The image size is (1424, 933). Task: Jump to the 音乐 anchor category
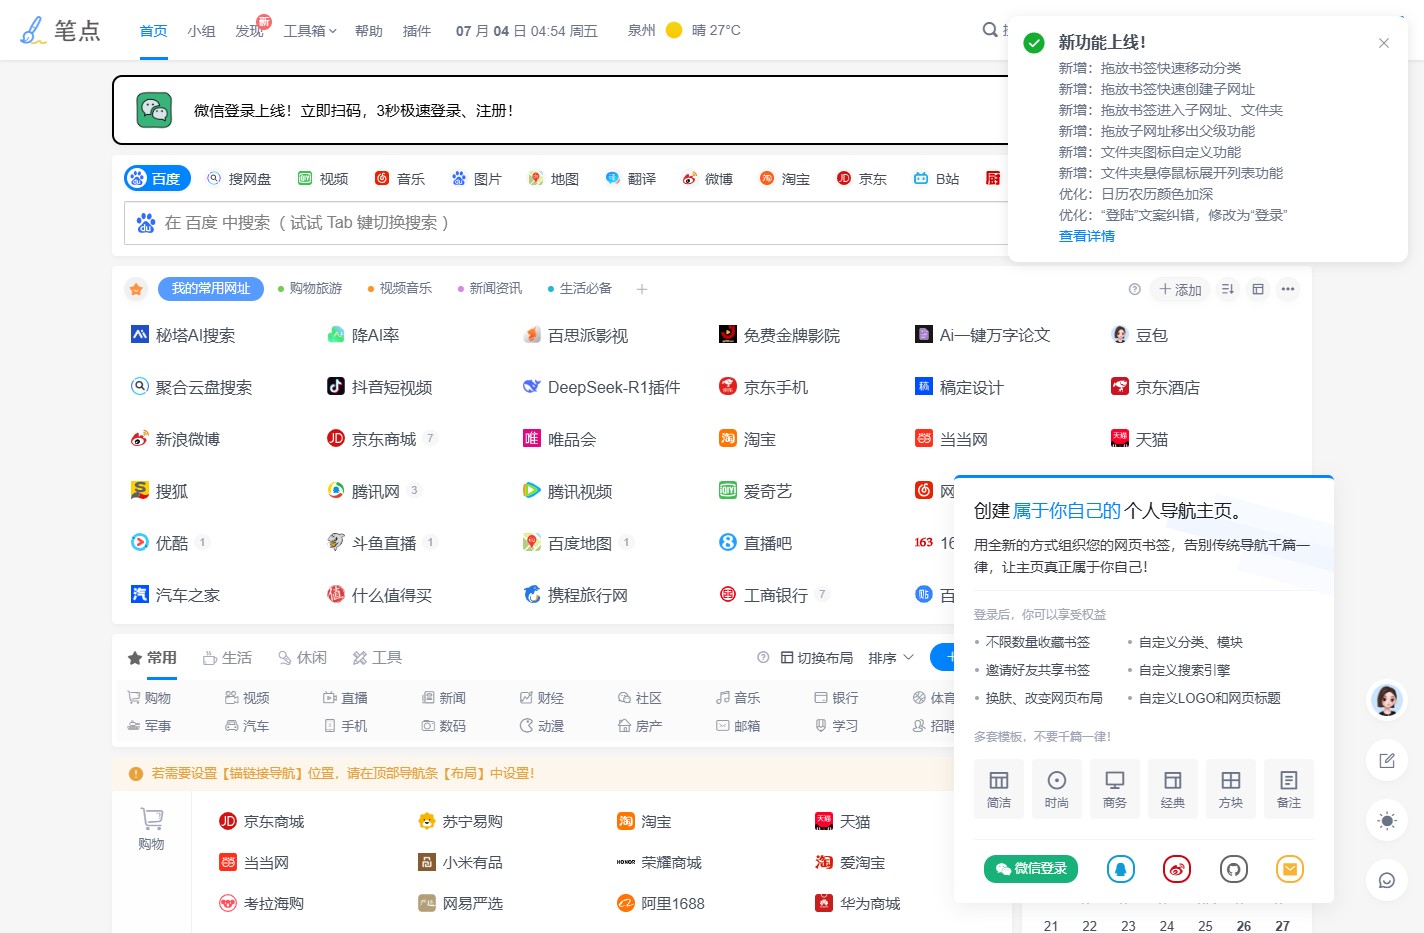coord(738,698)
